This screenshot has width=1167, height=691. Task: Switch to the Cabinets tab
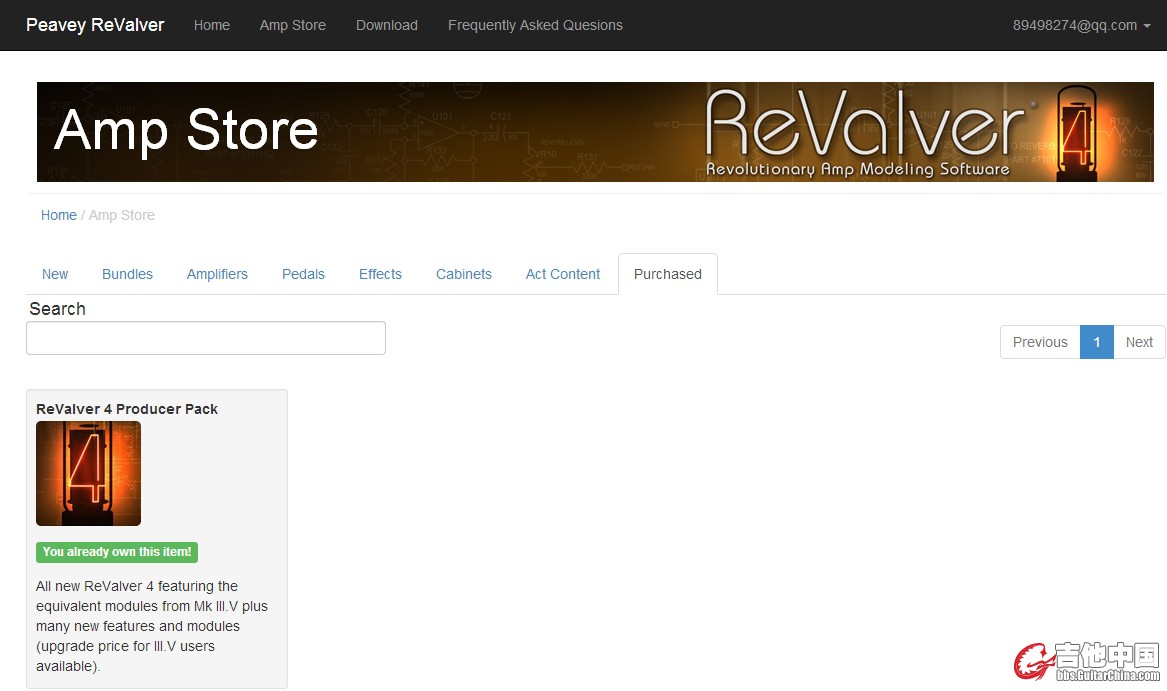pos(464,274)
